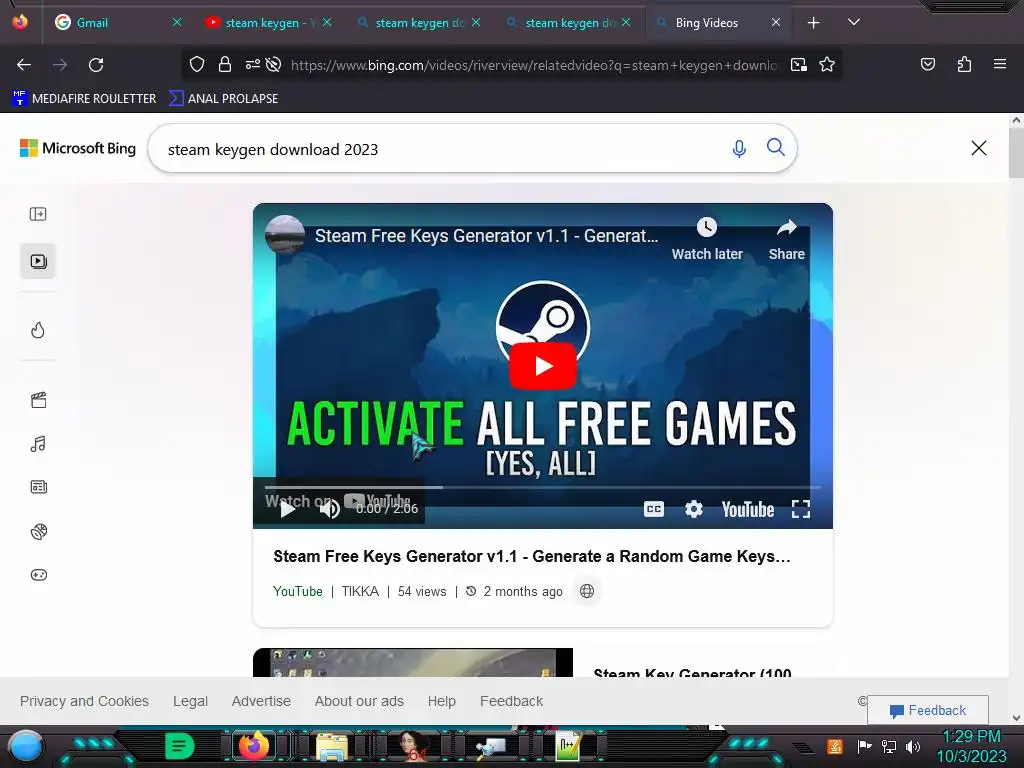This screenshot has height=768, width=1024.
Task: Open site permissions icon in address bar
Action: (253, 65)
